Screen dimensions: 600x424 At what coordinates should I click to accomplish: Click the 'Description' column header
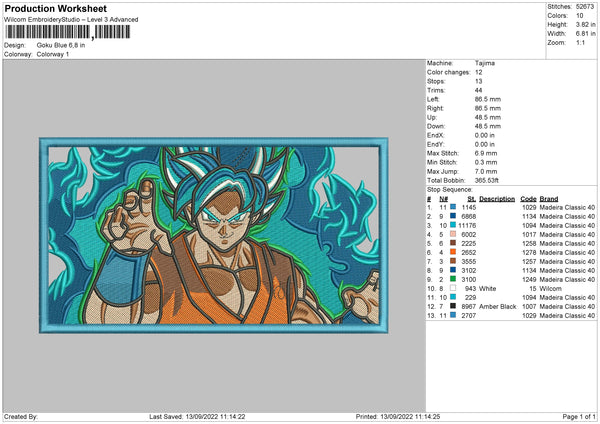coord(497,199)
